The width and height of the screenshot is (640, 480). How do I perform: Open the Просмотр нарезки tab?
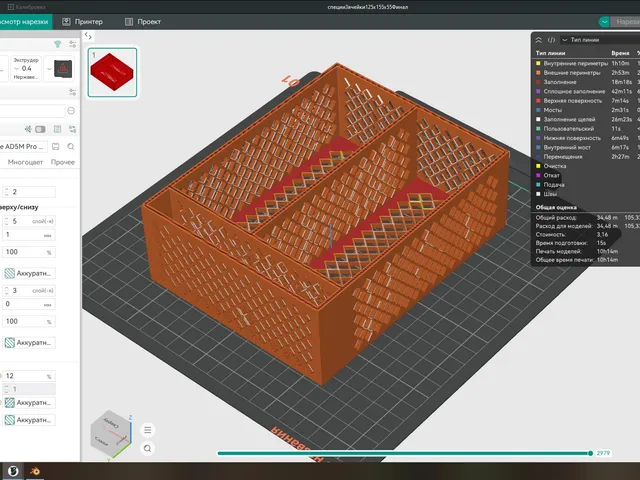click(25, 22)
